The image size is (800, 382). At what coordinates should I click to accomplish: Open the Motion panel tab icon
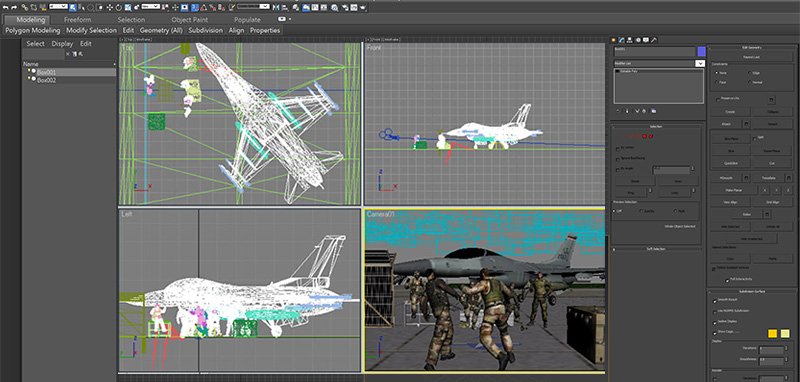coord(638,40)
